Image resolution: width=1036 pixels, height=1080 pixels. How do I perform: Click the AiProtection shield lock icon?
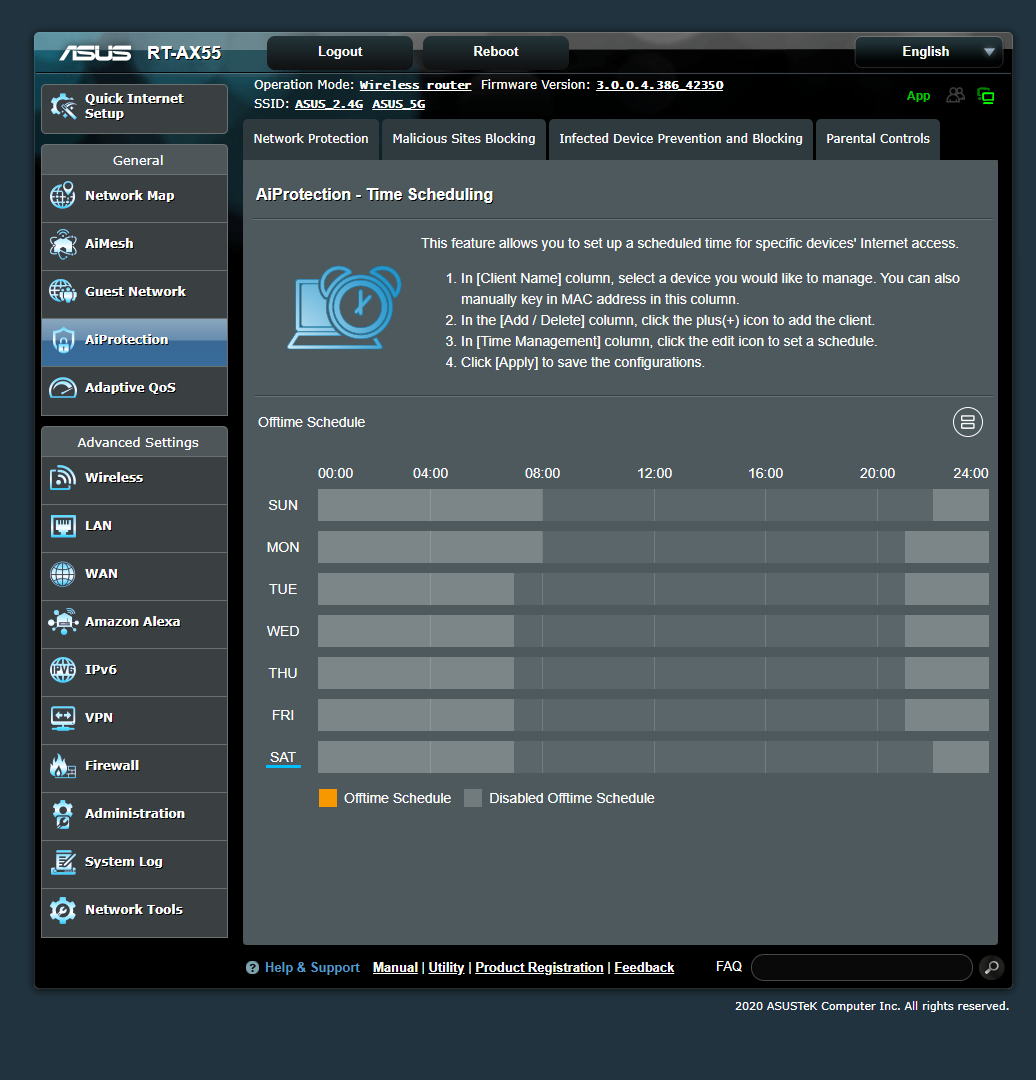click(x=63, y=340)
